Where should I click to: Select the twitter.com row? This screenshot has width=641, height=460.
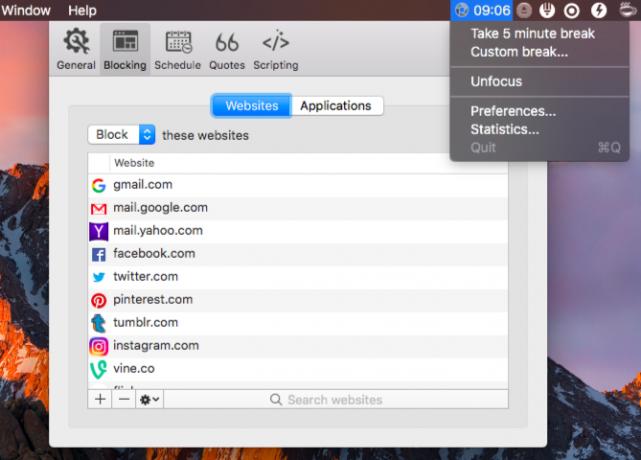298,277
